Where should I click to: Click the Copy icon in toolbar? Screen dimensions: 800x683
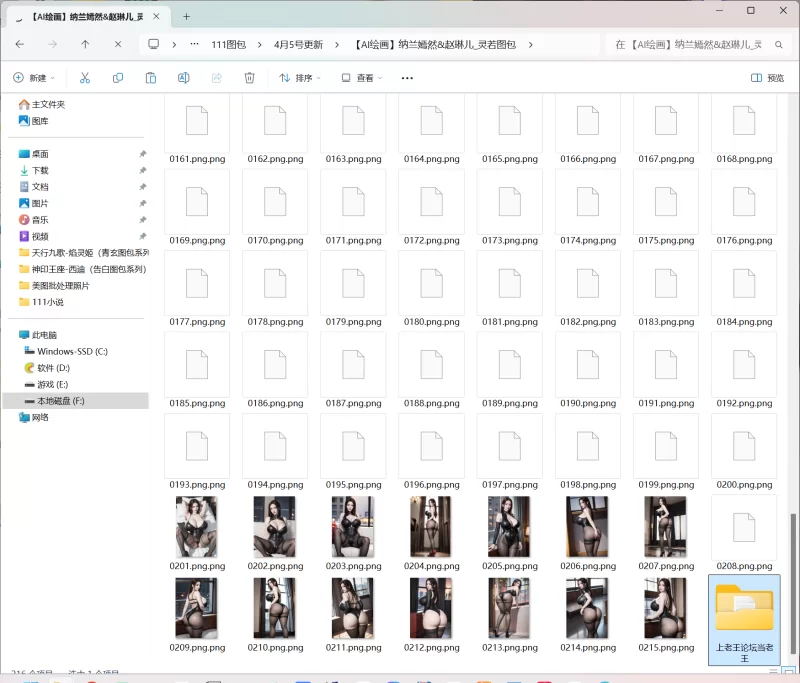(118, 78)
